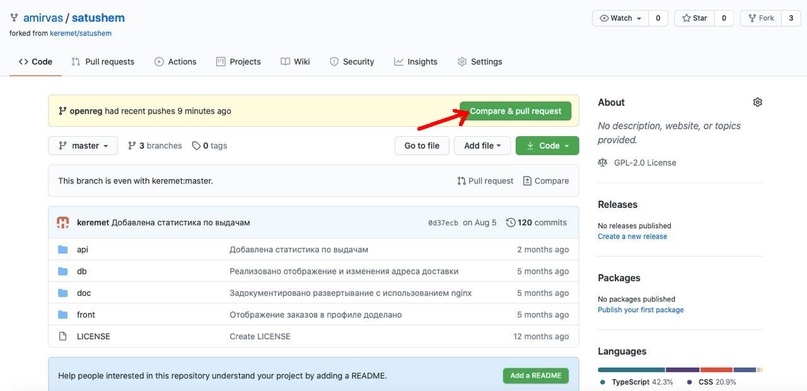
Task: Open the amirvas user link
Action: pyautogui.click(x=43, y=18)
